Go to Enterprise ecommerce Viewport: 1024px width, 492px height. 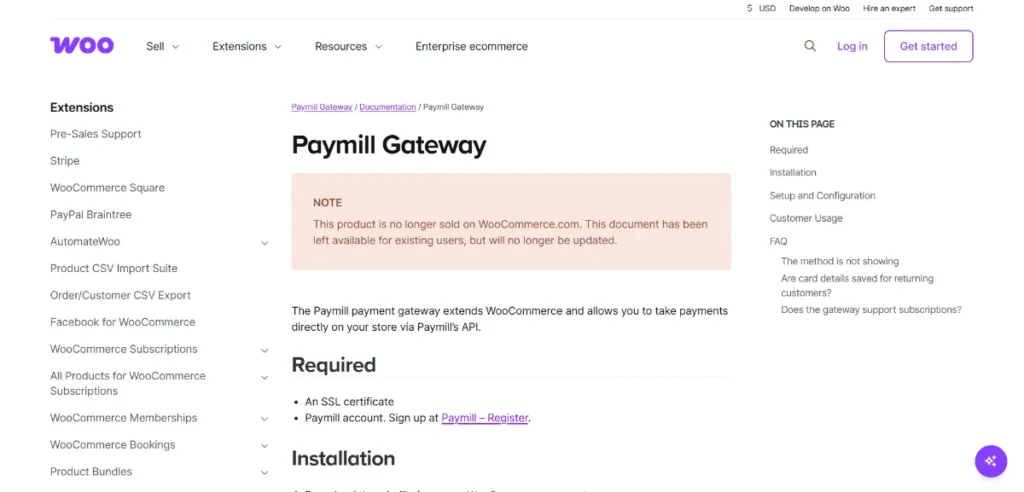471,46
